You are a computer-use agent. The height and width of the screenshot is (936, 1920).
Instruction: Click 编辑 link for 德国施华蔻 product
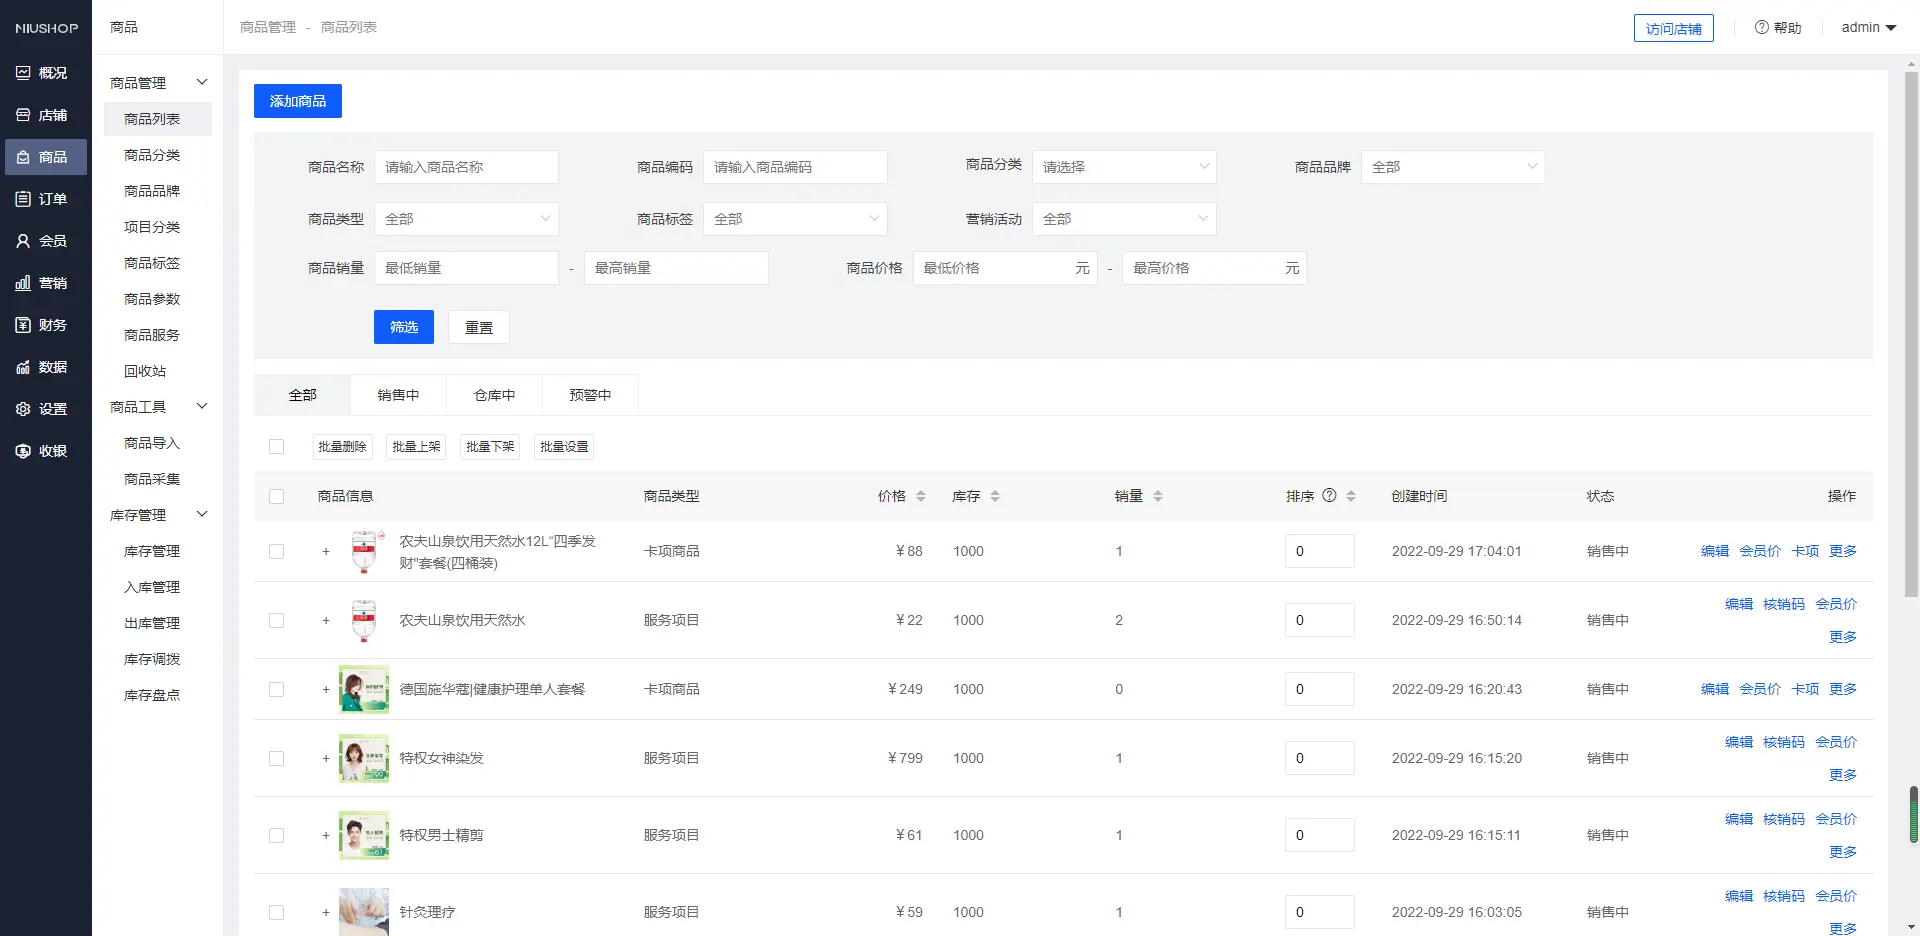point(1714,689)
